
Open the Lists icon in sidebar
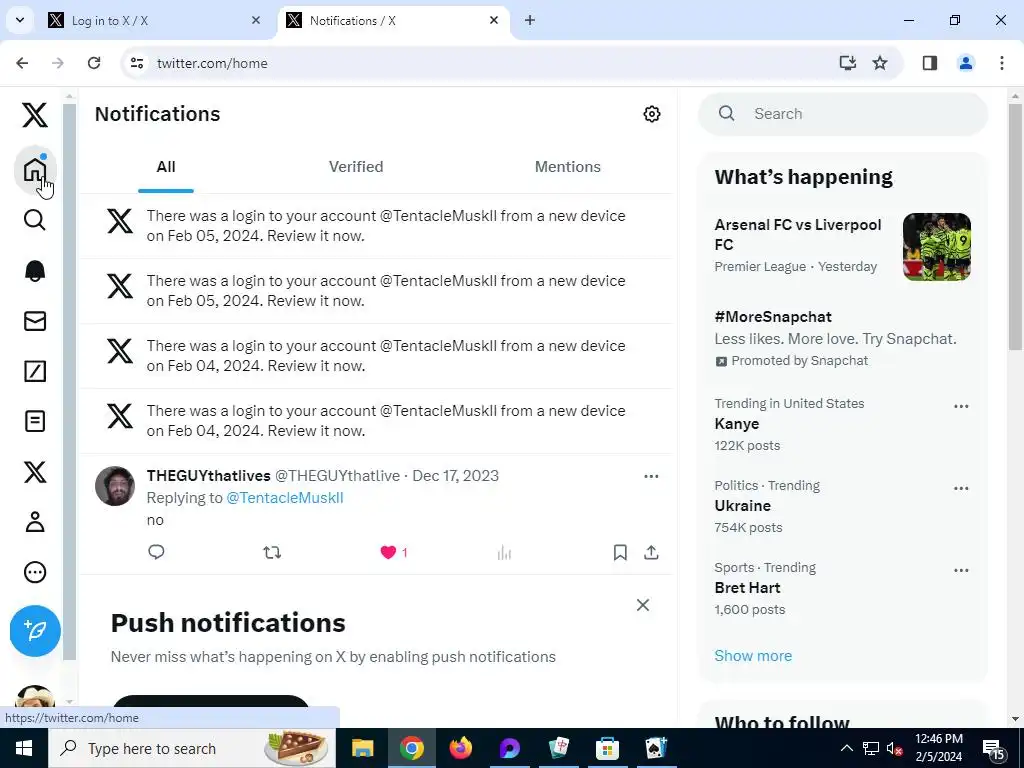[x=35, y=421]
